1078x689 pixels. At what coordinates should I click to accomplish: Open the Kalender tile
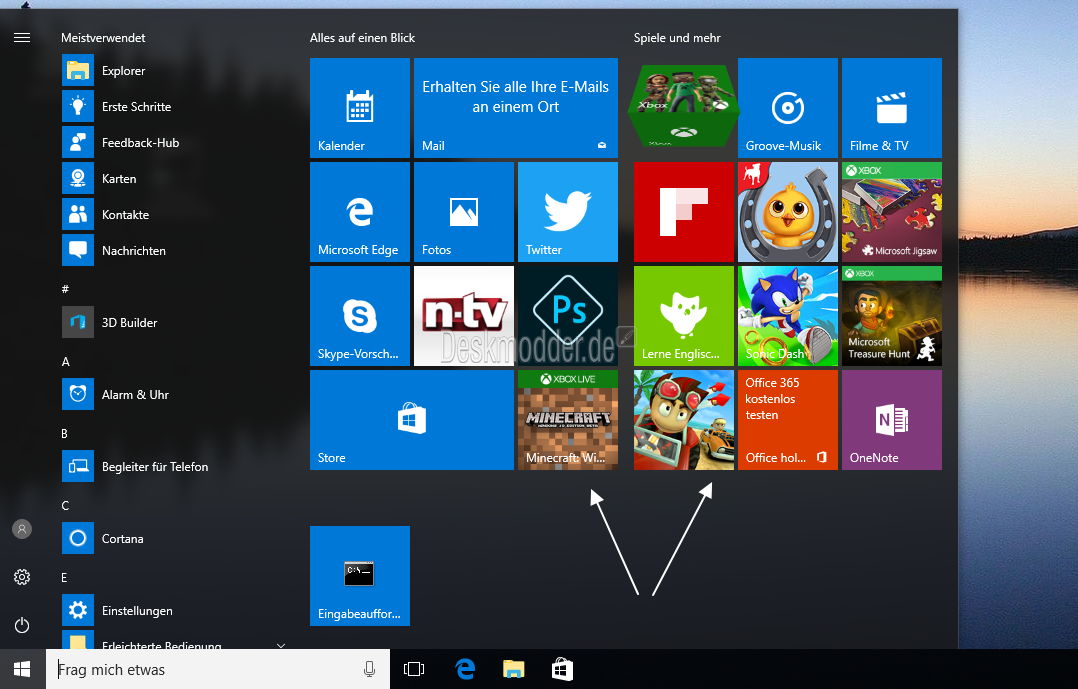coord(360,108)
